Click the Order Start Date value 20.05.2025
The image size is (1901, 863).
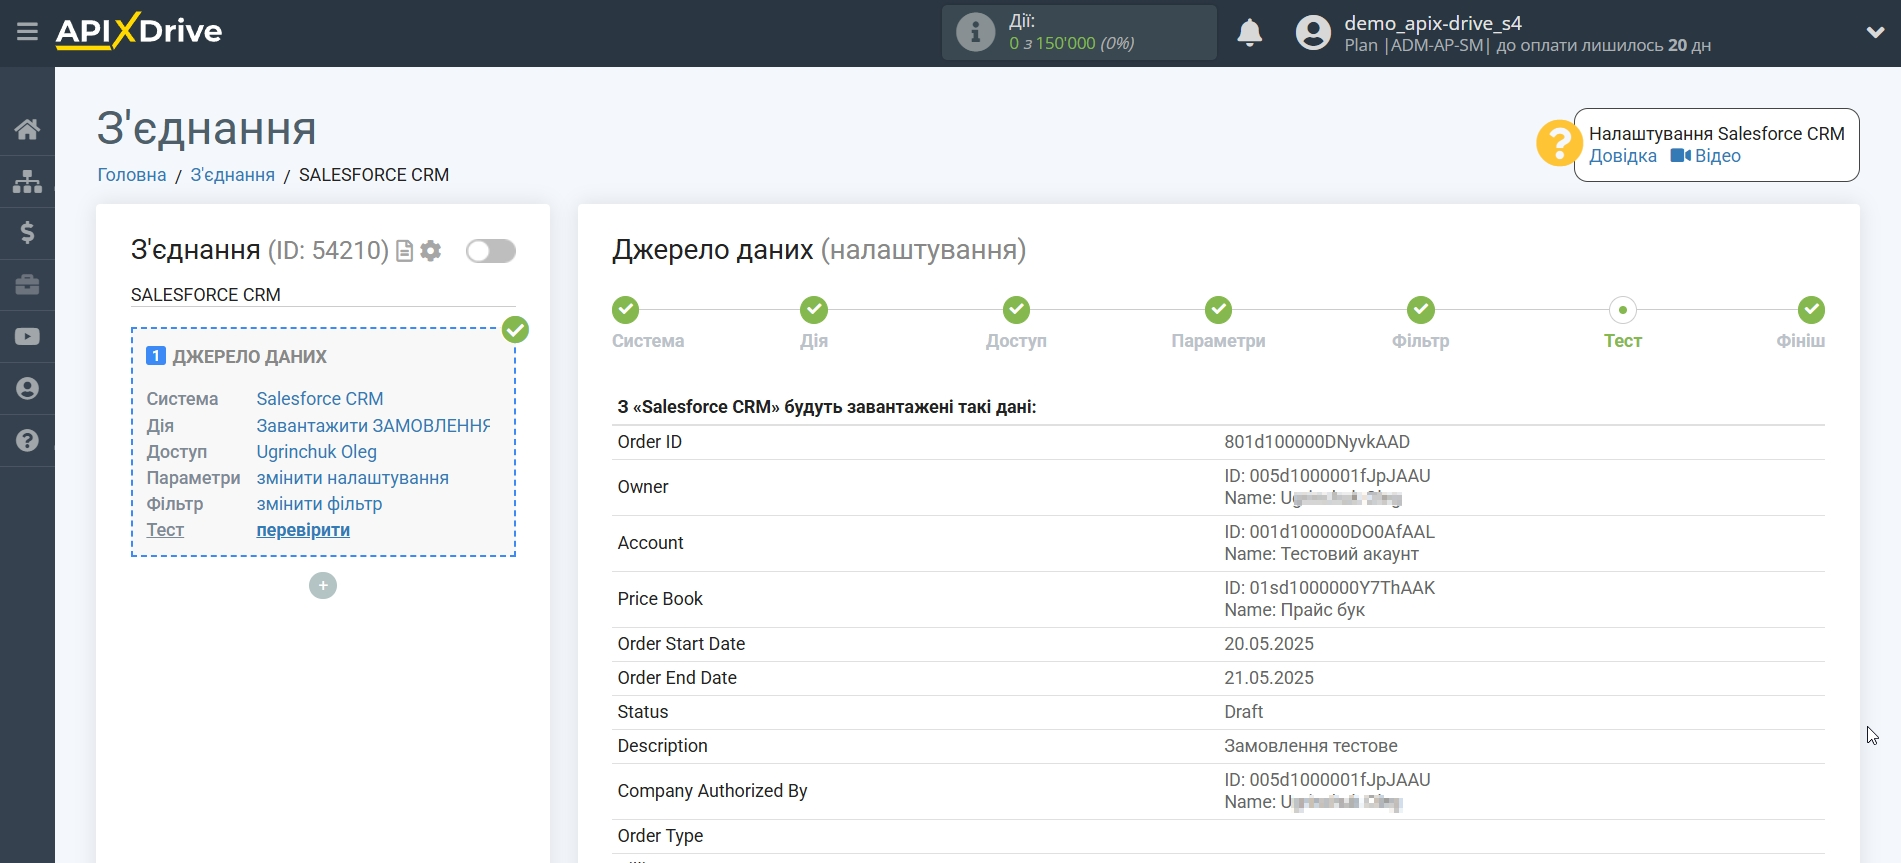point(1268,644)
